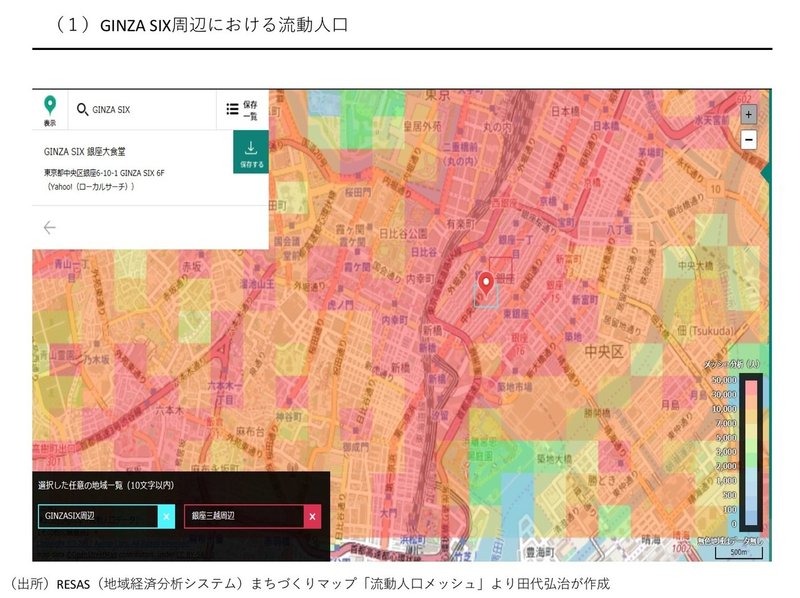The image size is (800, 598).
Task: Click the 六本木 map label
Action: tap(169, 409)
